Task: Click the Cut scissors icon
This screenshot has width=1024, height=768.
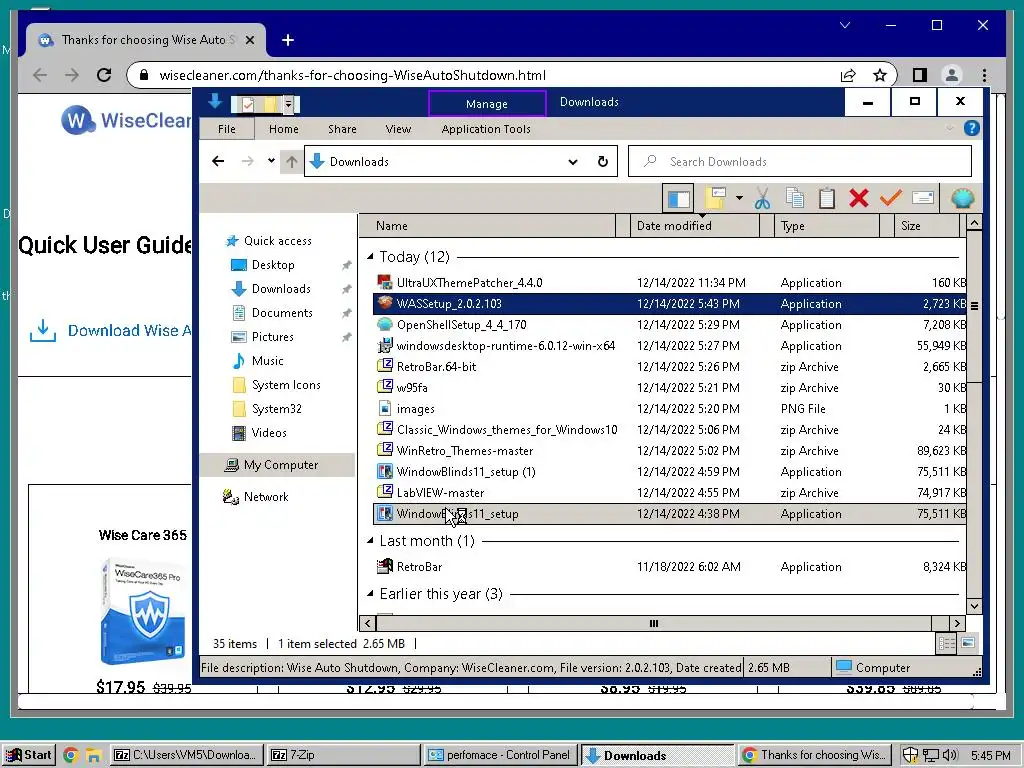Action: click(762, 198)
